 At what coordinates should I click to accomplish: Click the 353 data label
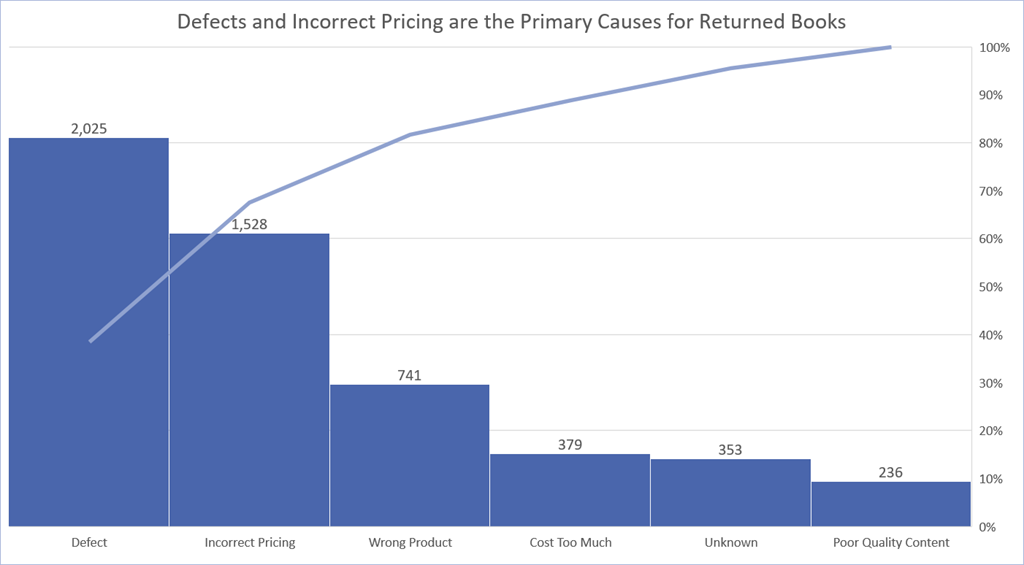[730, 450]
